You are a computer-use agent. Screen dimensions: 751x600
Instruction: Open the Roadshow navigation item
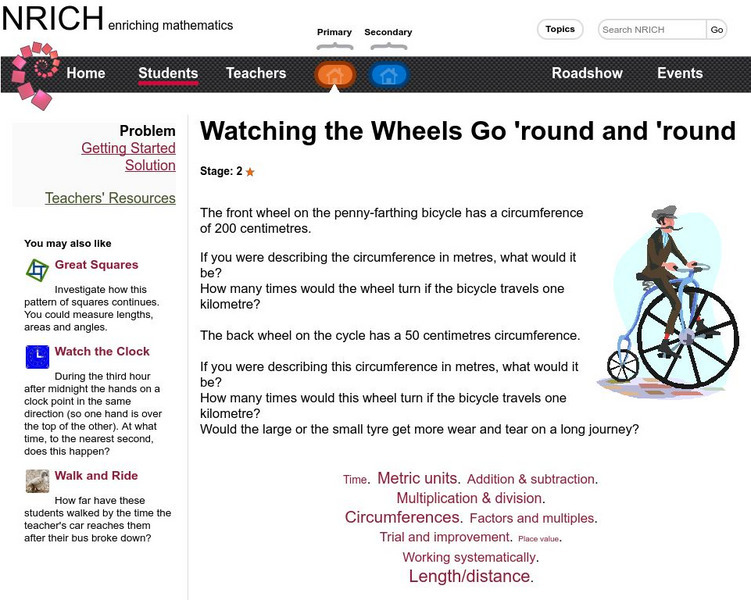coord(587,73)
